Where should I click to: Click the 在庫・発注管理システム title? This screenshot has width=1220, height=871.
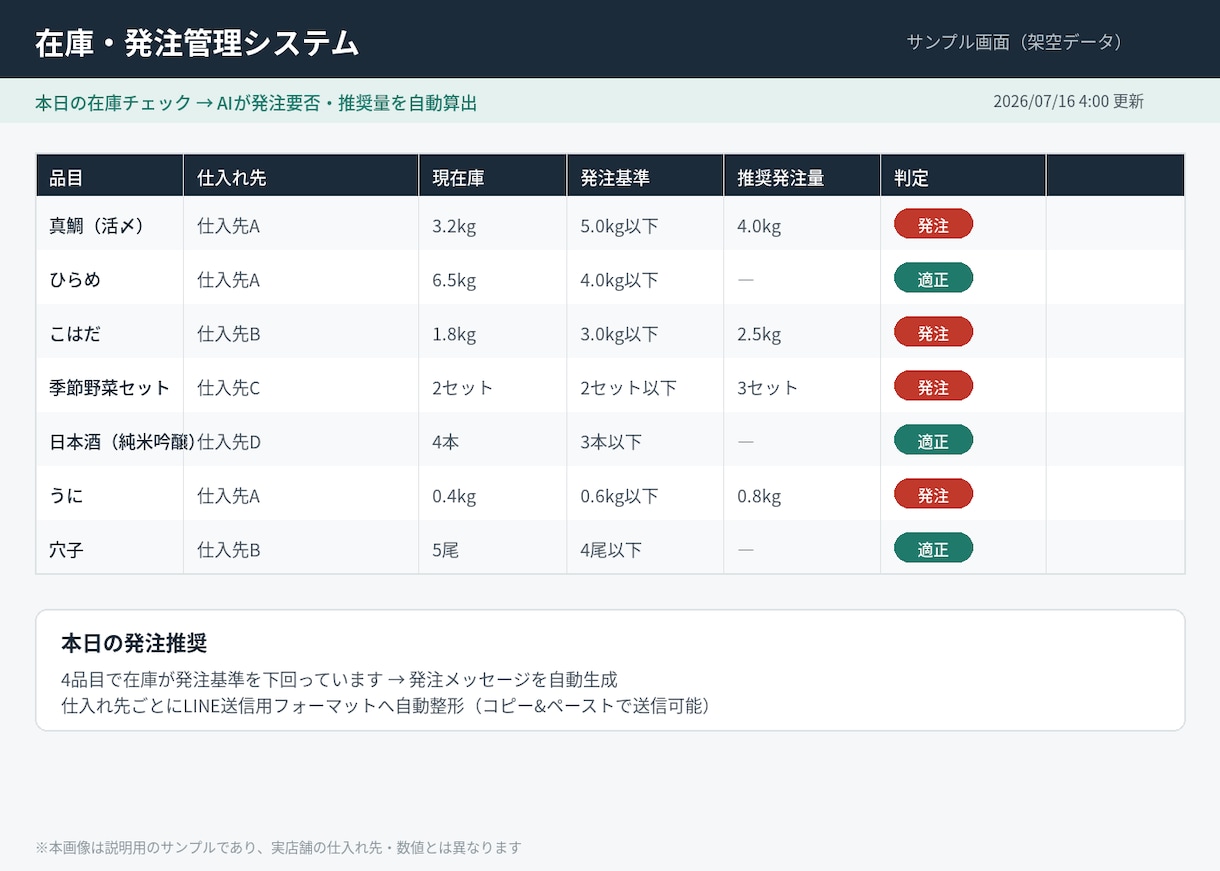[x=197, y=43]
